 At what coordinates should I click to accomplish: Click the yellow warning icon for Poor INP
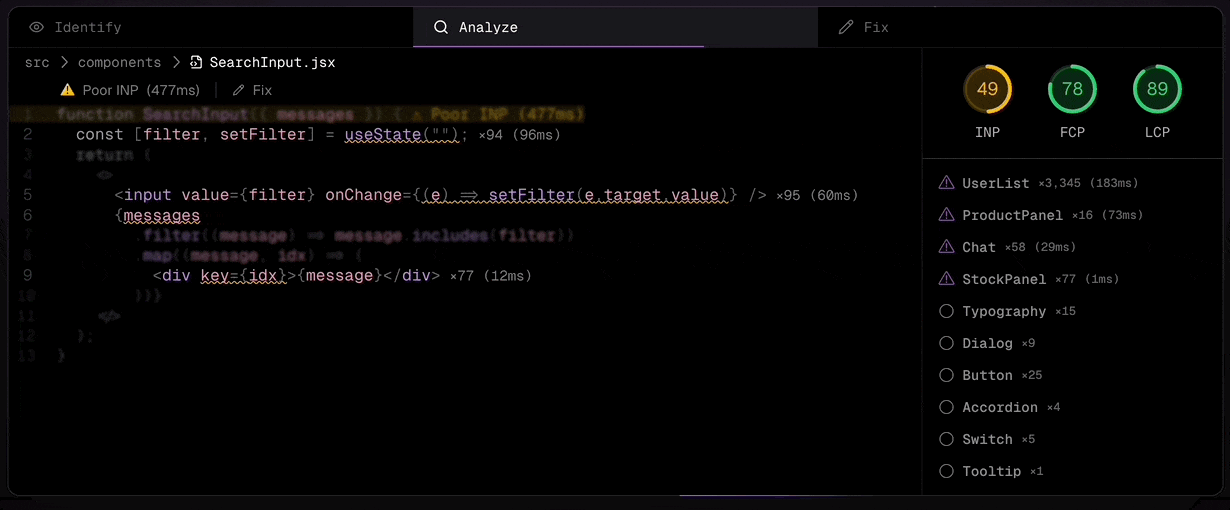[68, 90]
